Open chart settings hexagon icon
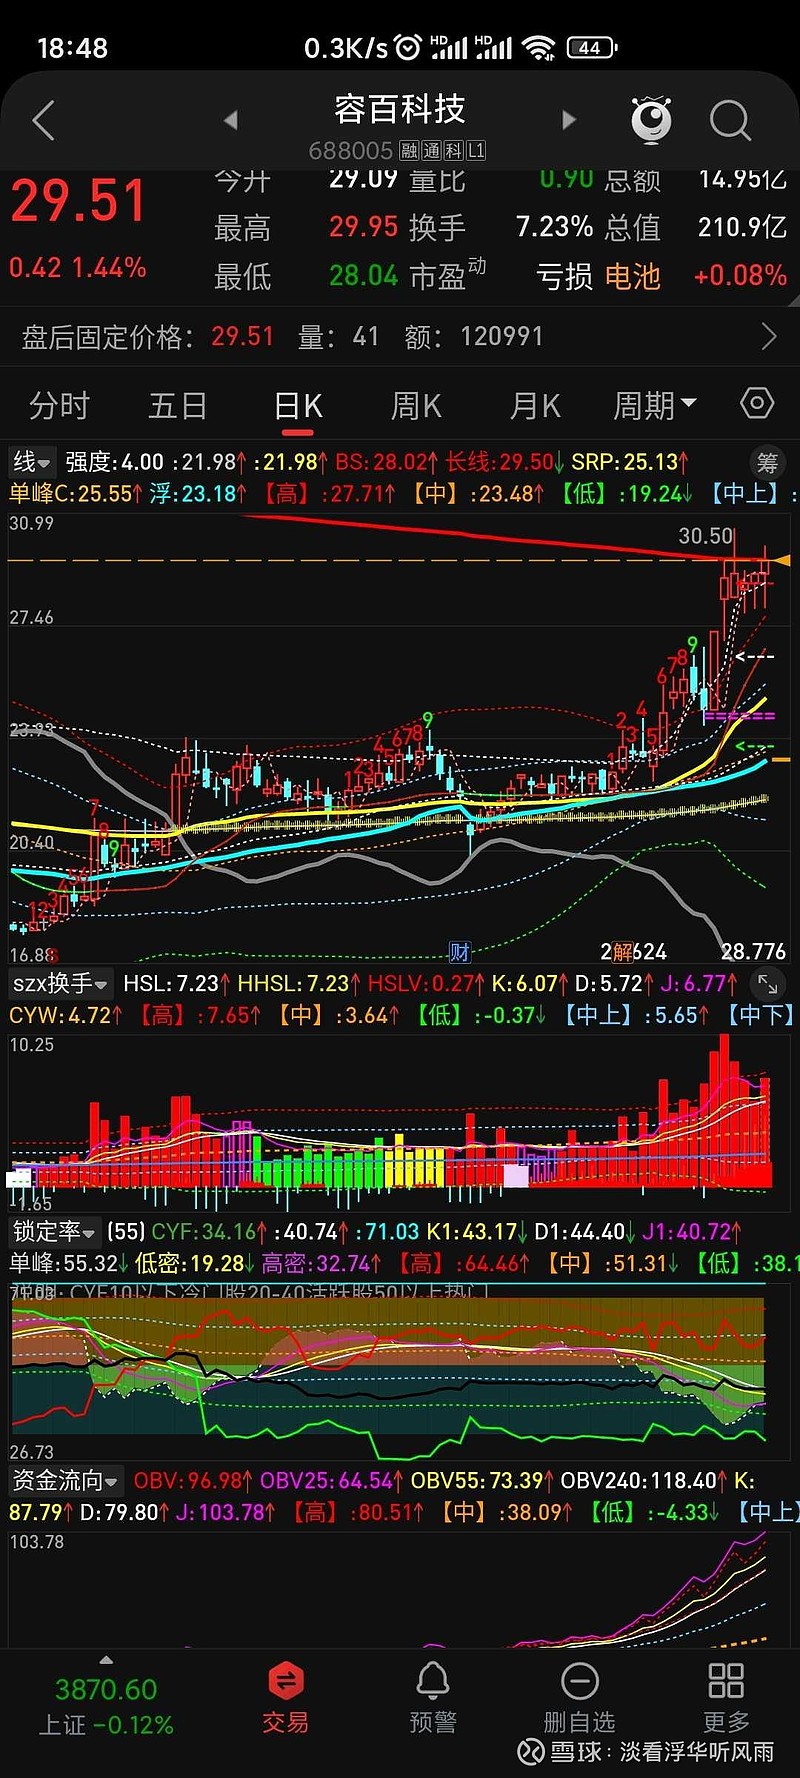Screen dimensions: 800x1778 click(757, 403)
